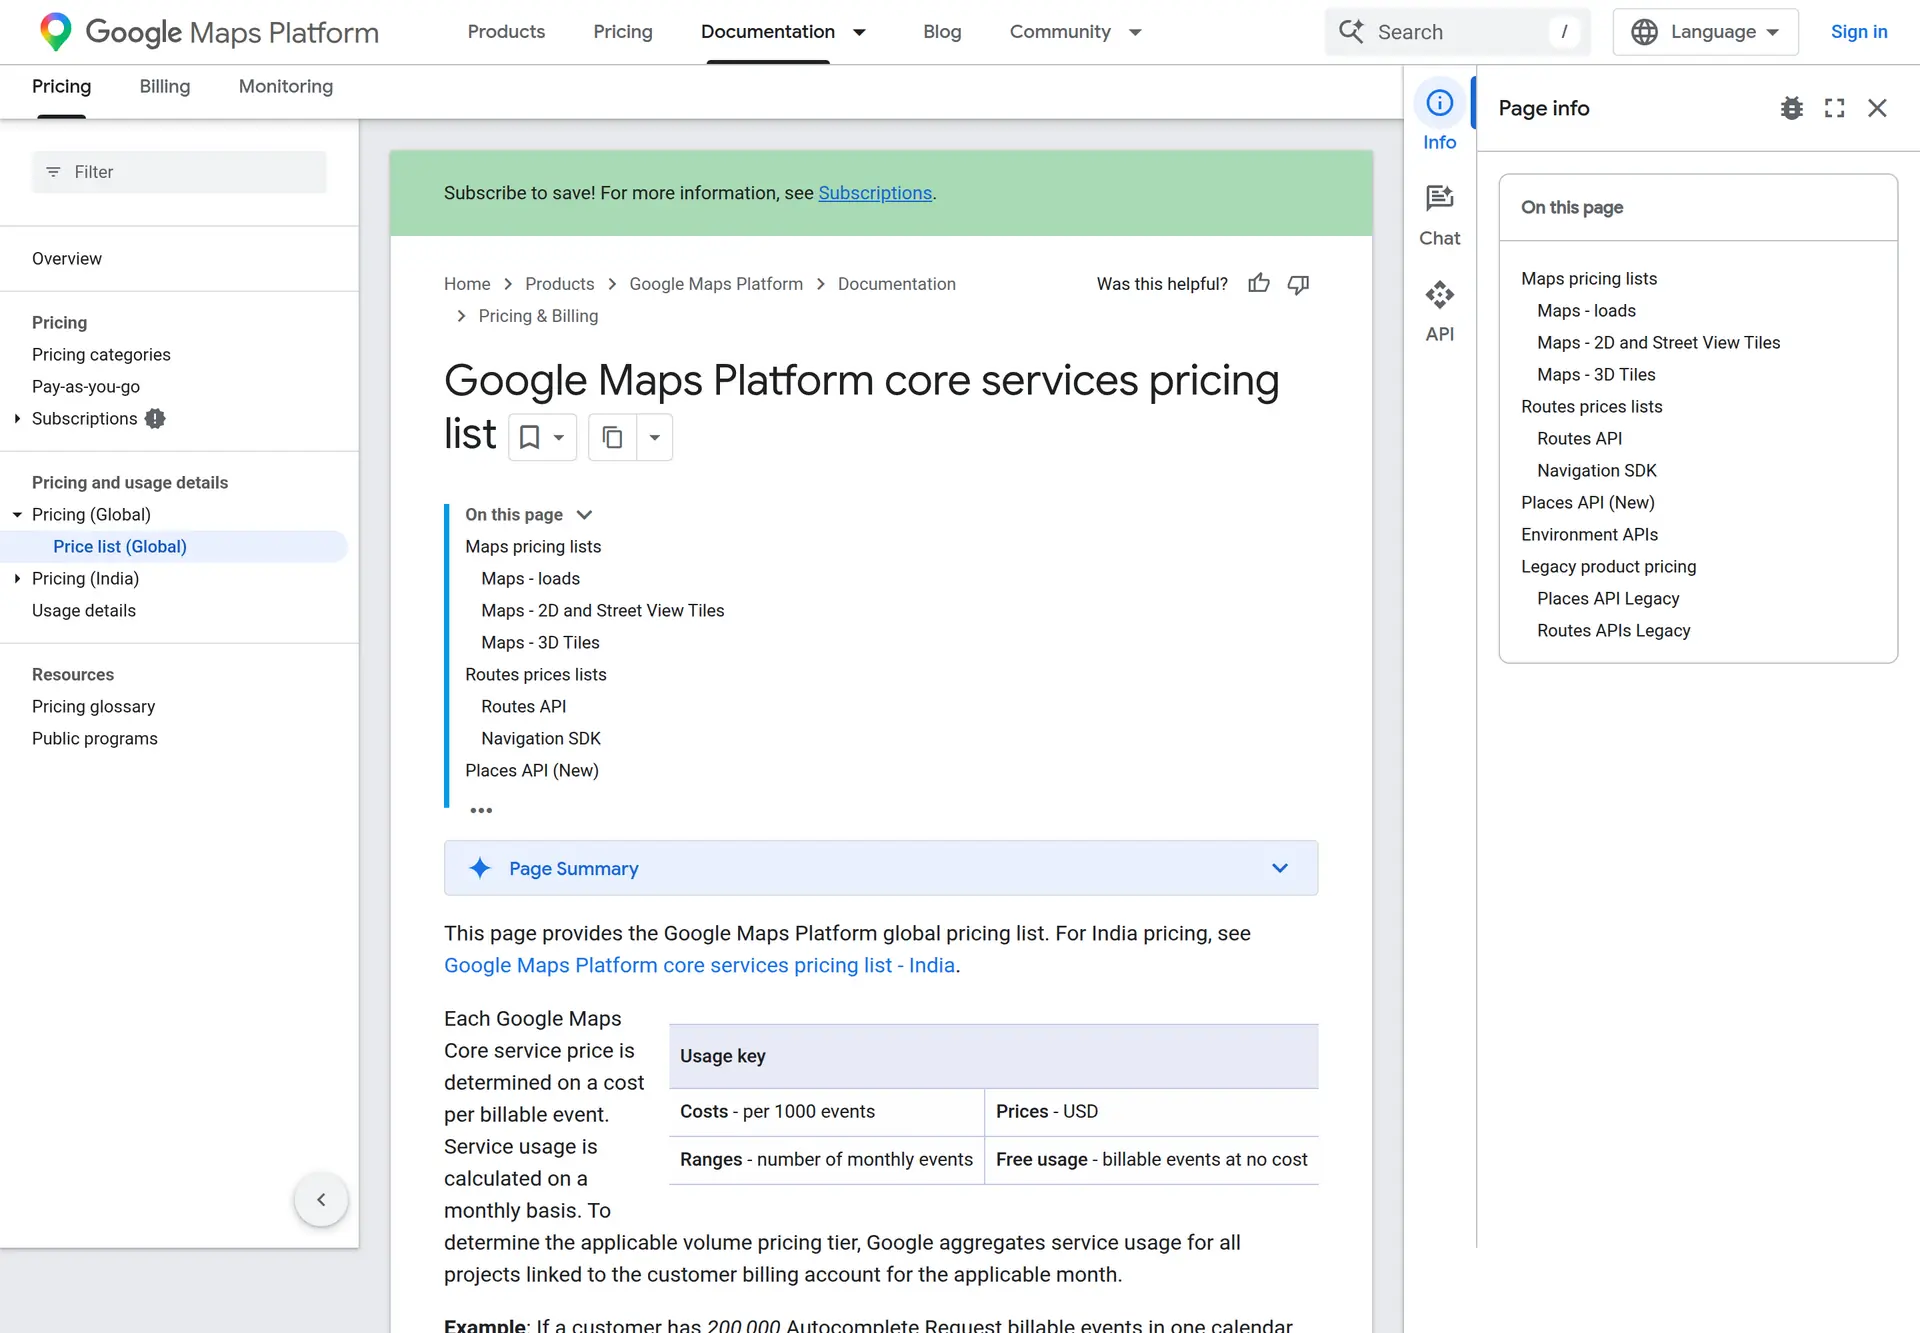Jump to Places API Legacy in Page info
The image size is (1920, 1333).
[1608, 599]
